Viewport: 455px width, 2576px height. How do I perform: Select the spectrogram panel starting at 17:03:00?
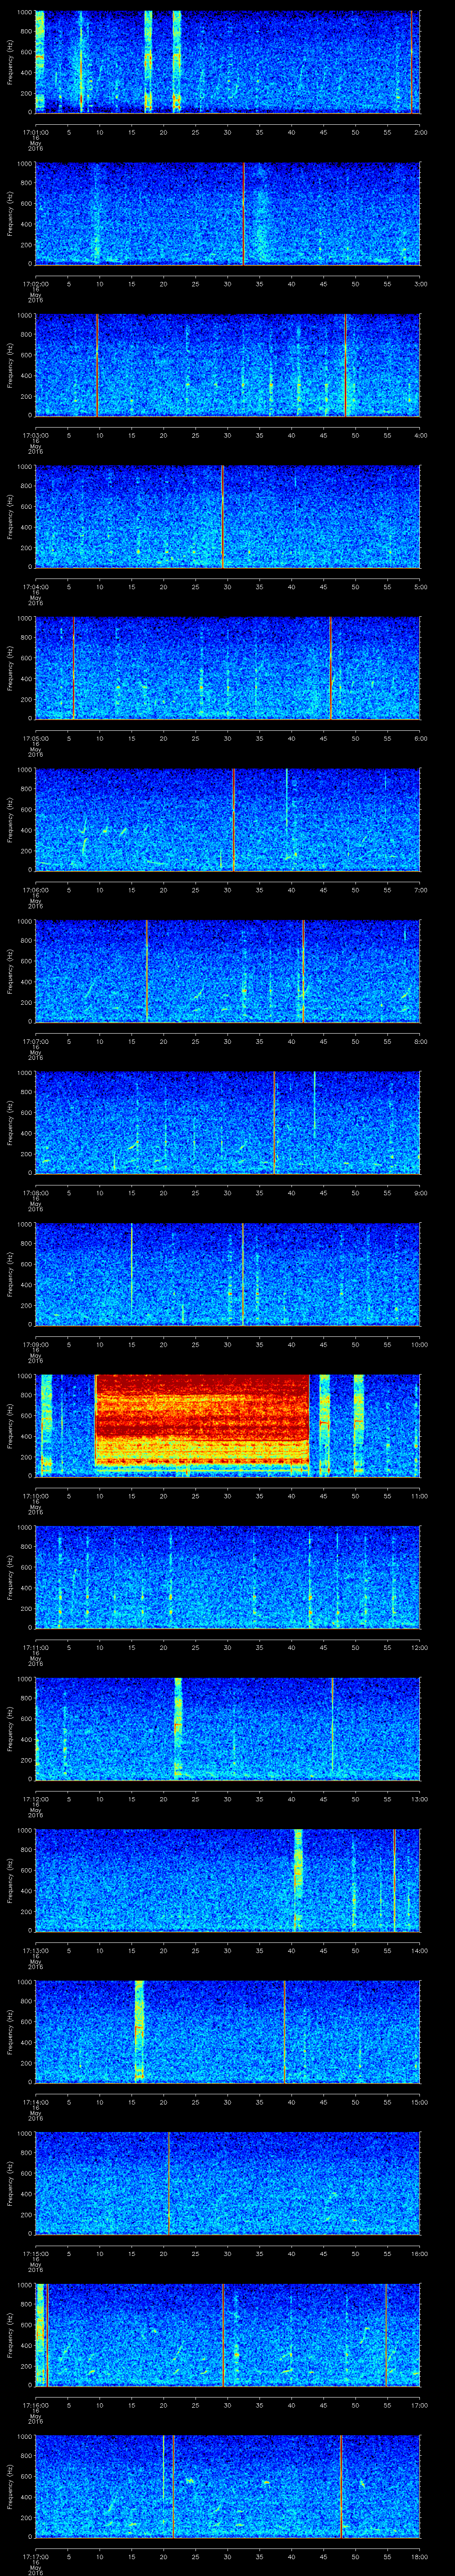227,365
